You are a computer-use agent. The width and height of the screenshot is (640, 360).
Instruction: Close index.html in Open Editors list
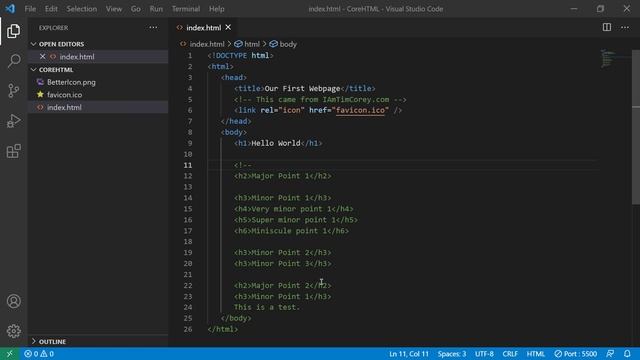[42, 56]
